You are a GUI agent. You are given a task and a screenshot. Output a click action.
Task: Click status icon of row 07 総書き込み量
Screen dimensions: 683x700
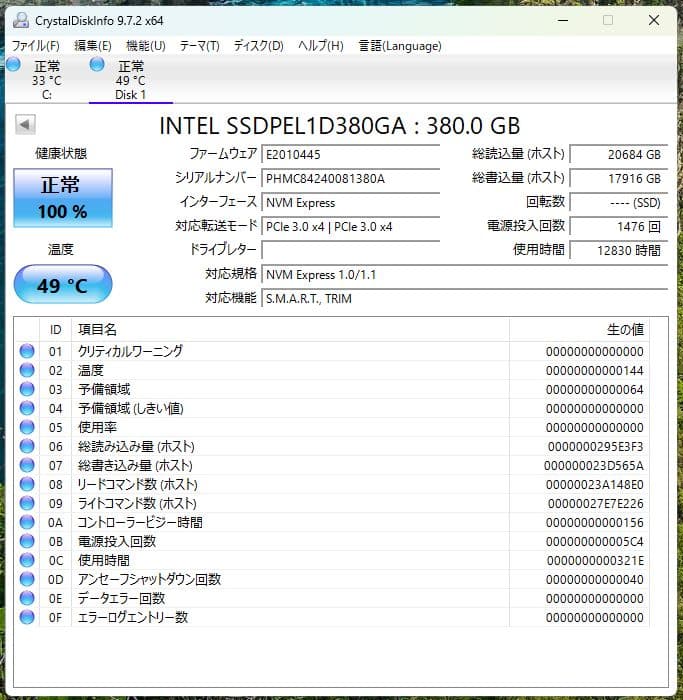(x=27, y=465)
